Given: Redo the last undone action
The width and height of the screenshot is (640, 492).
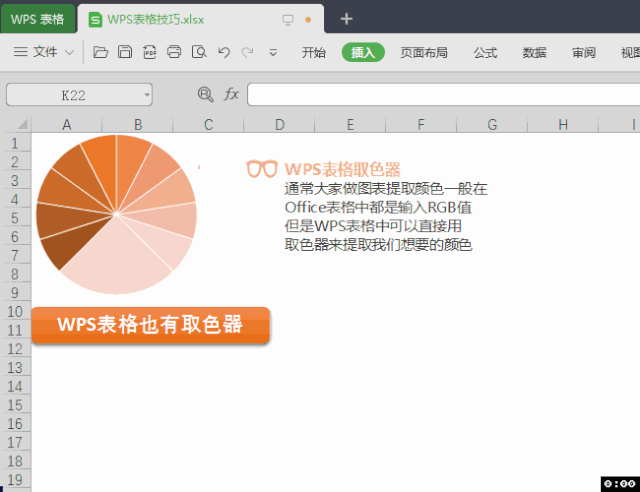Looking at the screenshot, I should point(247,52).
